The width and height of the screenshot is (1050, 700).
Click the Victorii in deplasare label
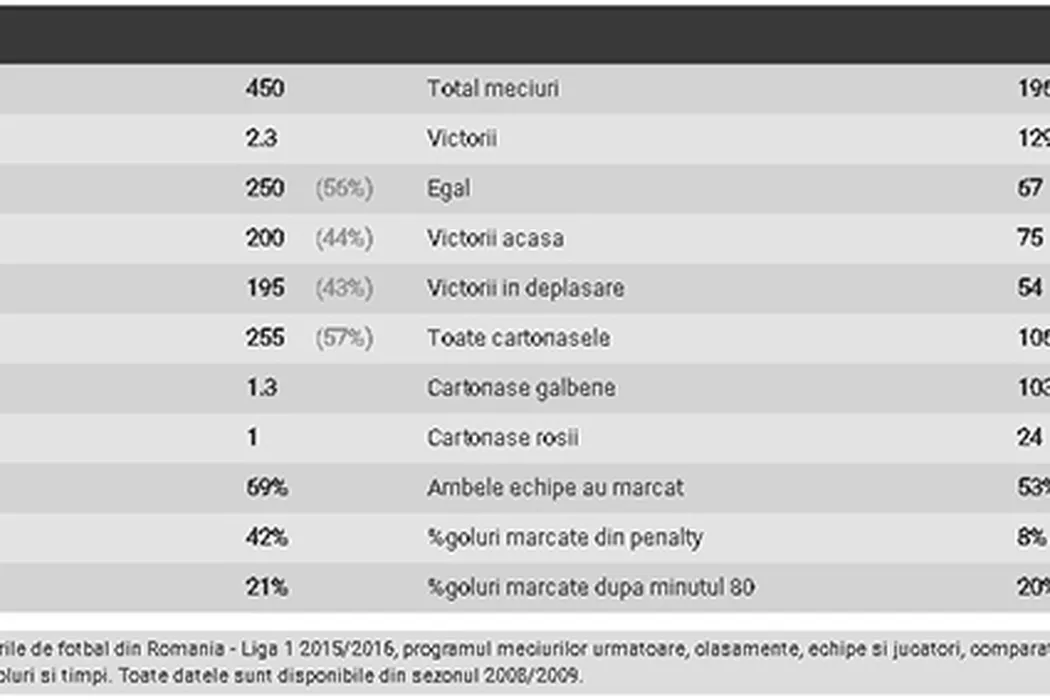coord(525,288)
